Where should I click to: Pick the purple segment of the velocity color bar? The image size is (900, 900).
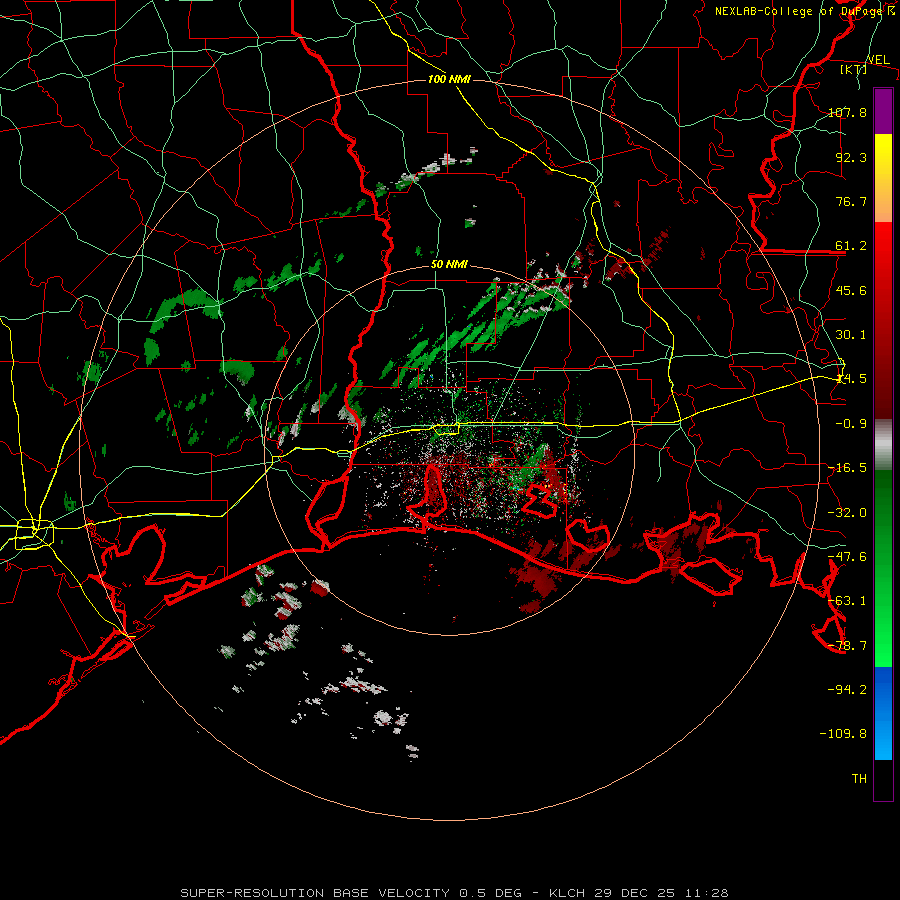tap(883, 111)
